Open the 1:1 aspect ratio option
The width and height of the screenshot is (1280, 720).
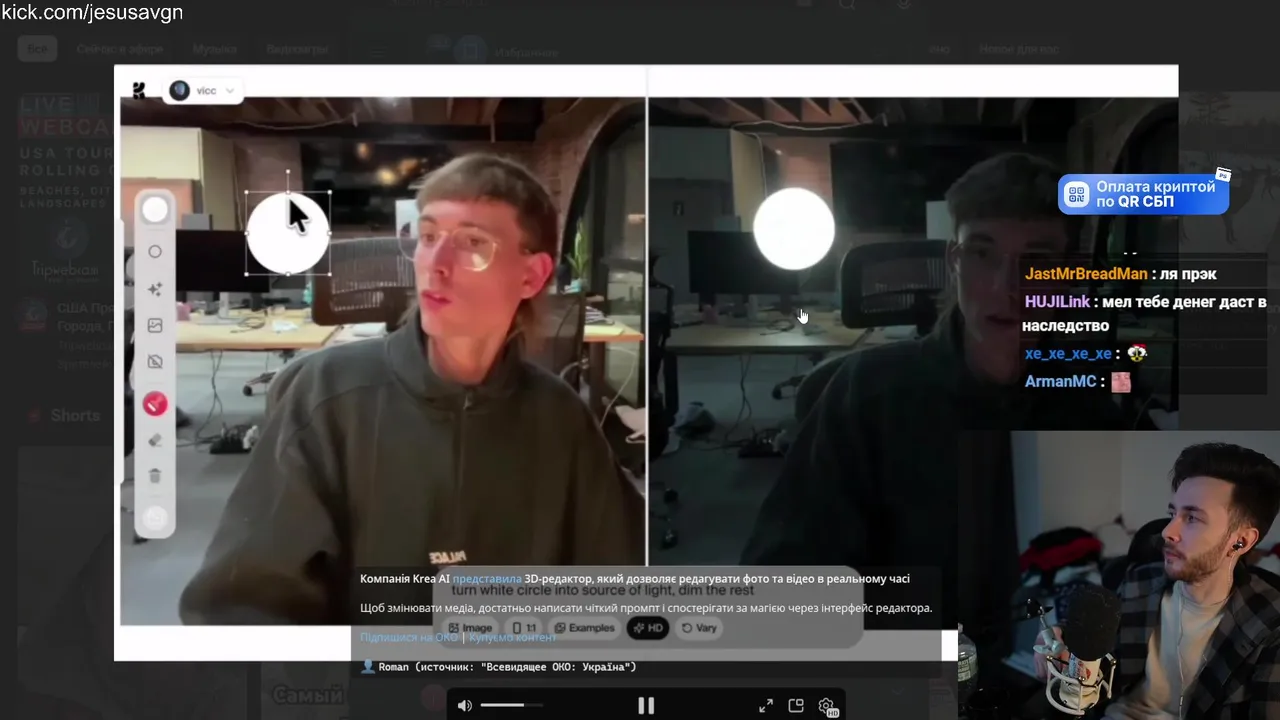(x=525, y=628)
